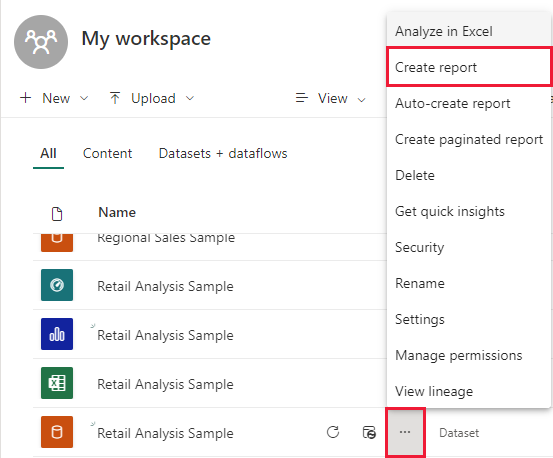Choose Analyze in Excel from menu
553x458 pixels.
click(468, 31)
